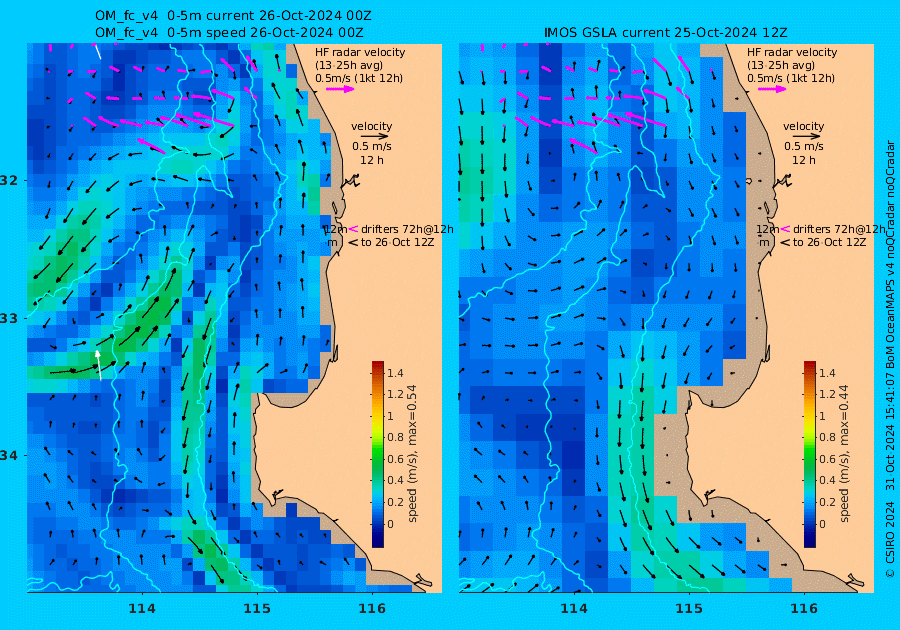Image resolution: width=900 pixels, height=630 pixels.
Task: Click the right map speed colorbar
Action: (x=809, y=454)
